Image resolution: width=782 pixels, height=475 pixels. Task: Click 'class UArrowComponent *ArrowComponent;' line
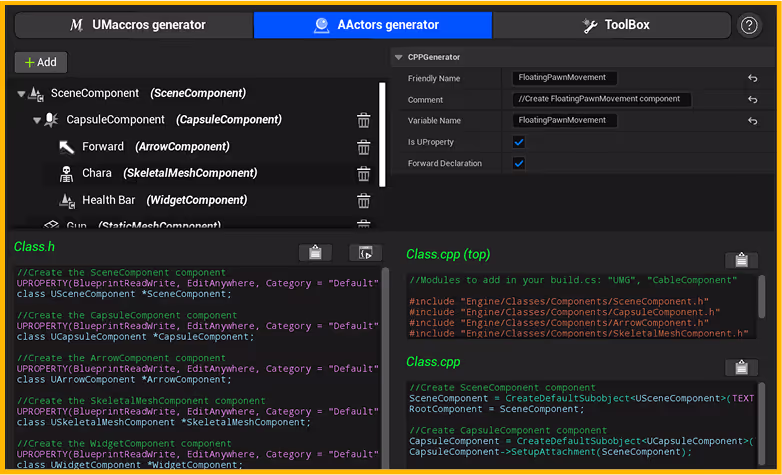tap(124, 380)
